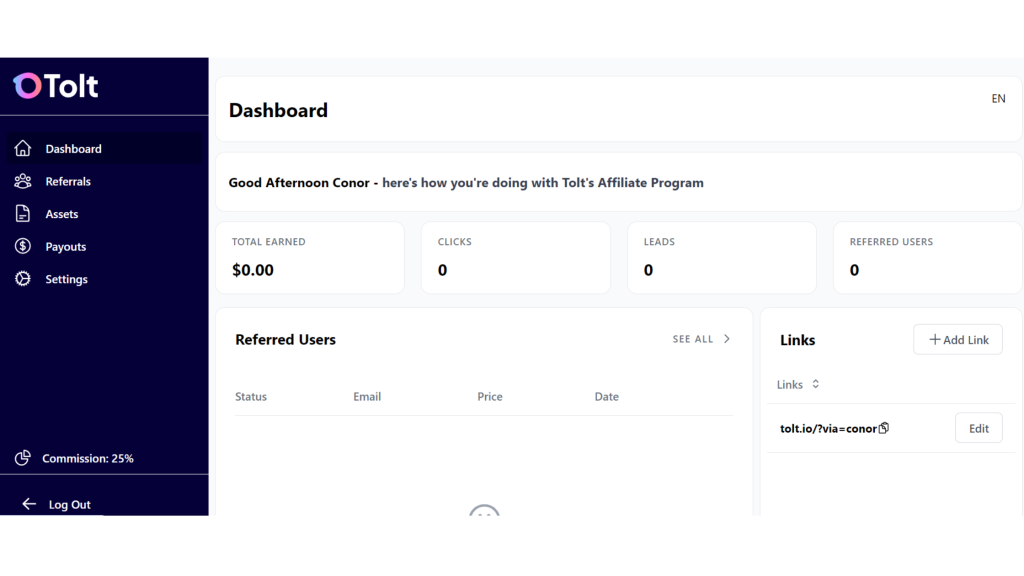Copy the tolt.io/?via=conor link

(884, 428)
